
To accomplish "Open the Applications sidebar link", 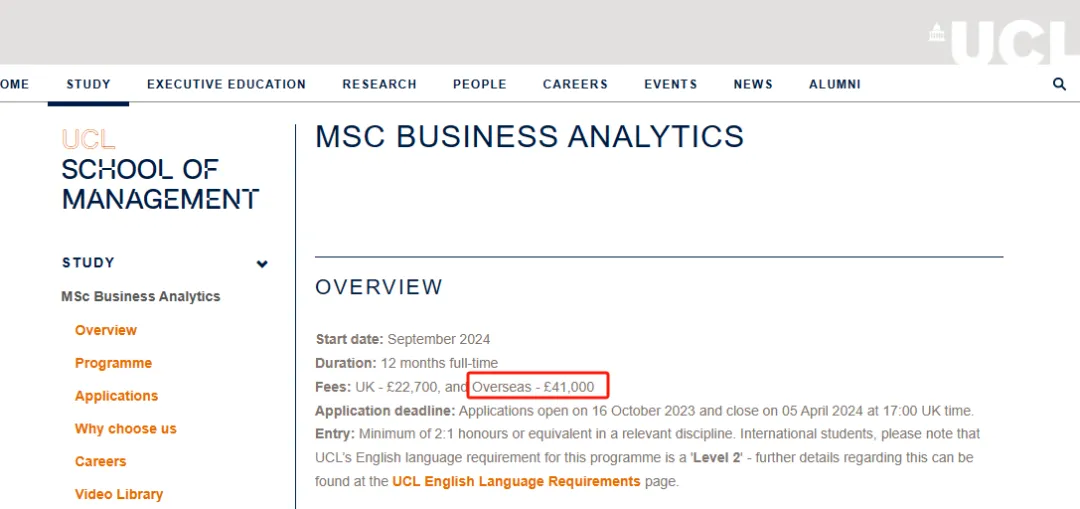I will click(116, 396).
